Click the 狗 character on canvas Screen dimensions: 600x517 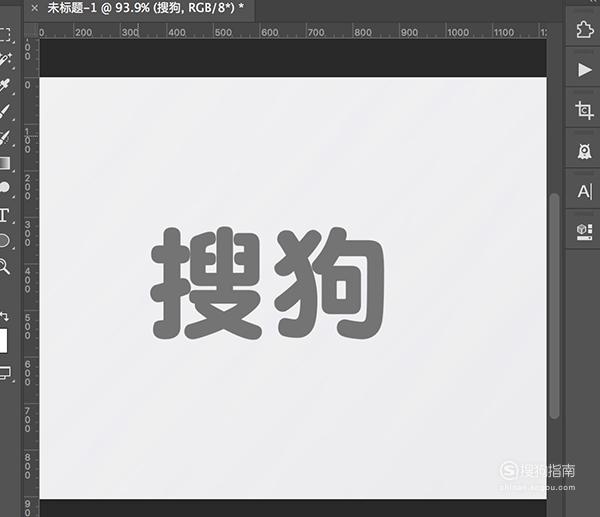click(x=329, y=284)
